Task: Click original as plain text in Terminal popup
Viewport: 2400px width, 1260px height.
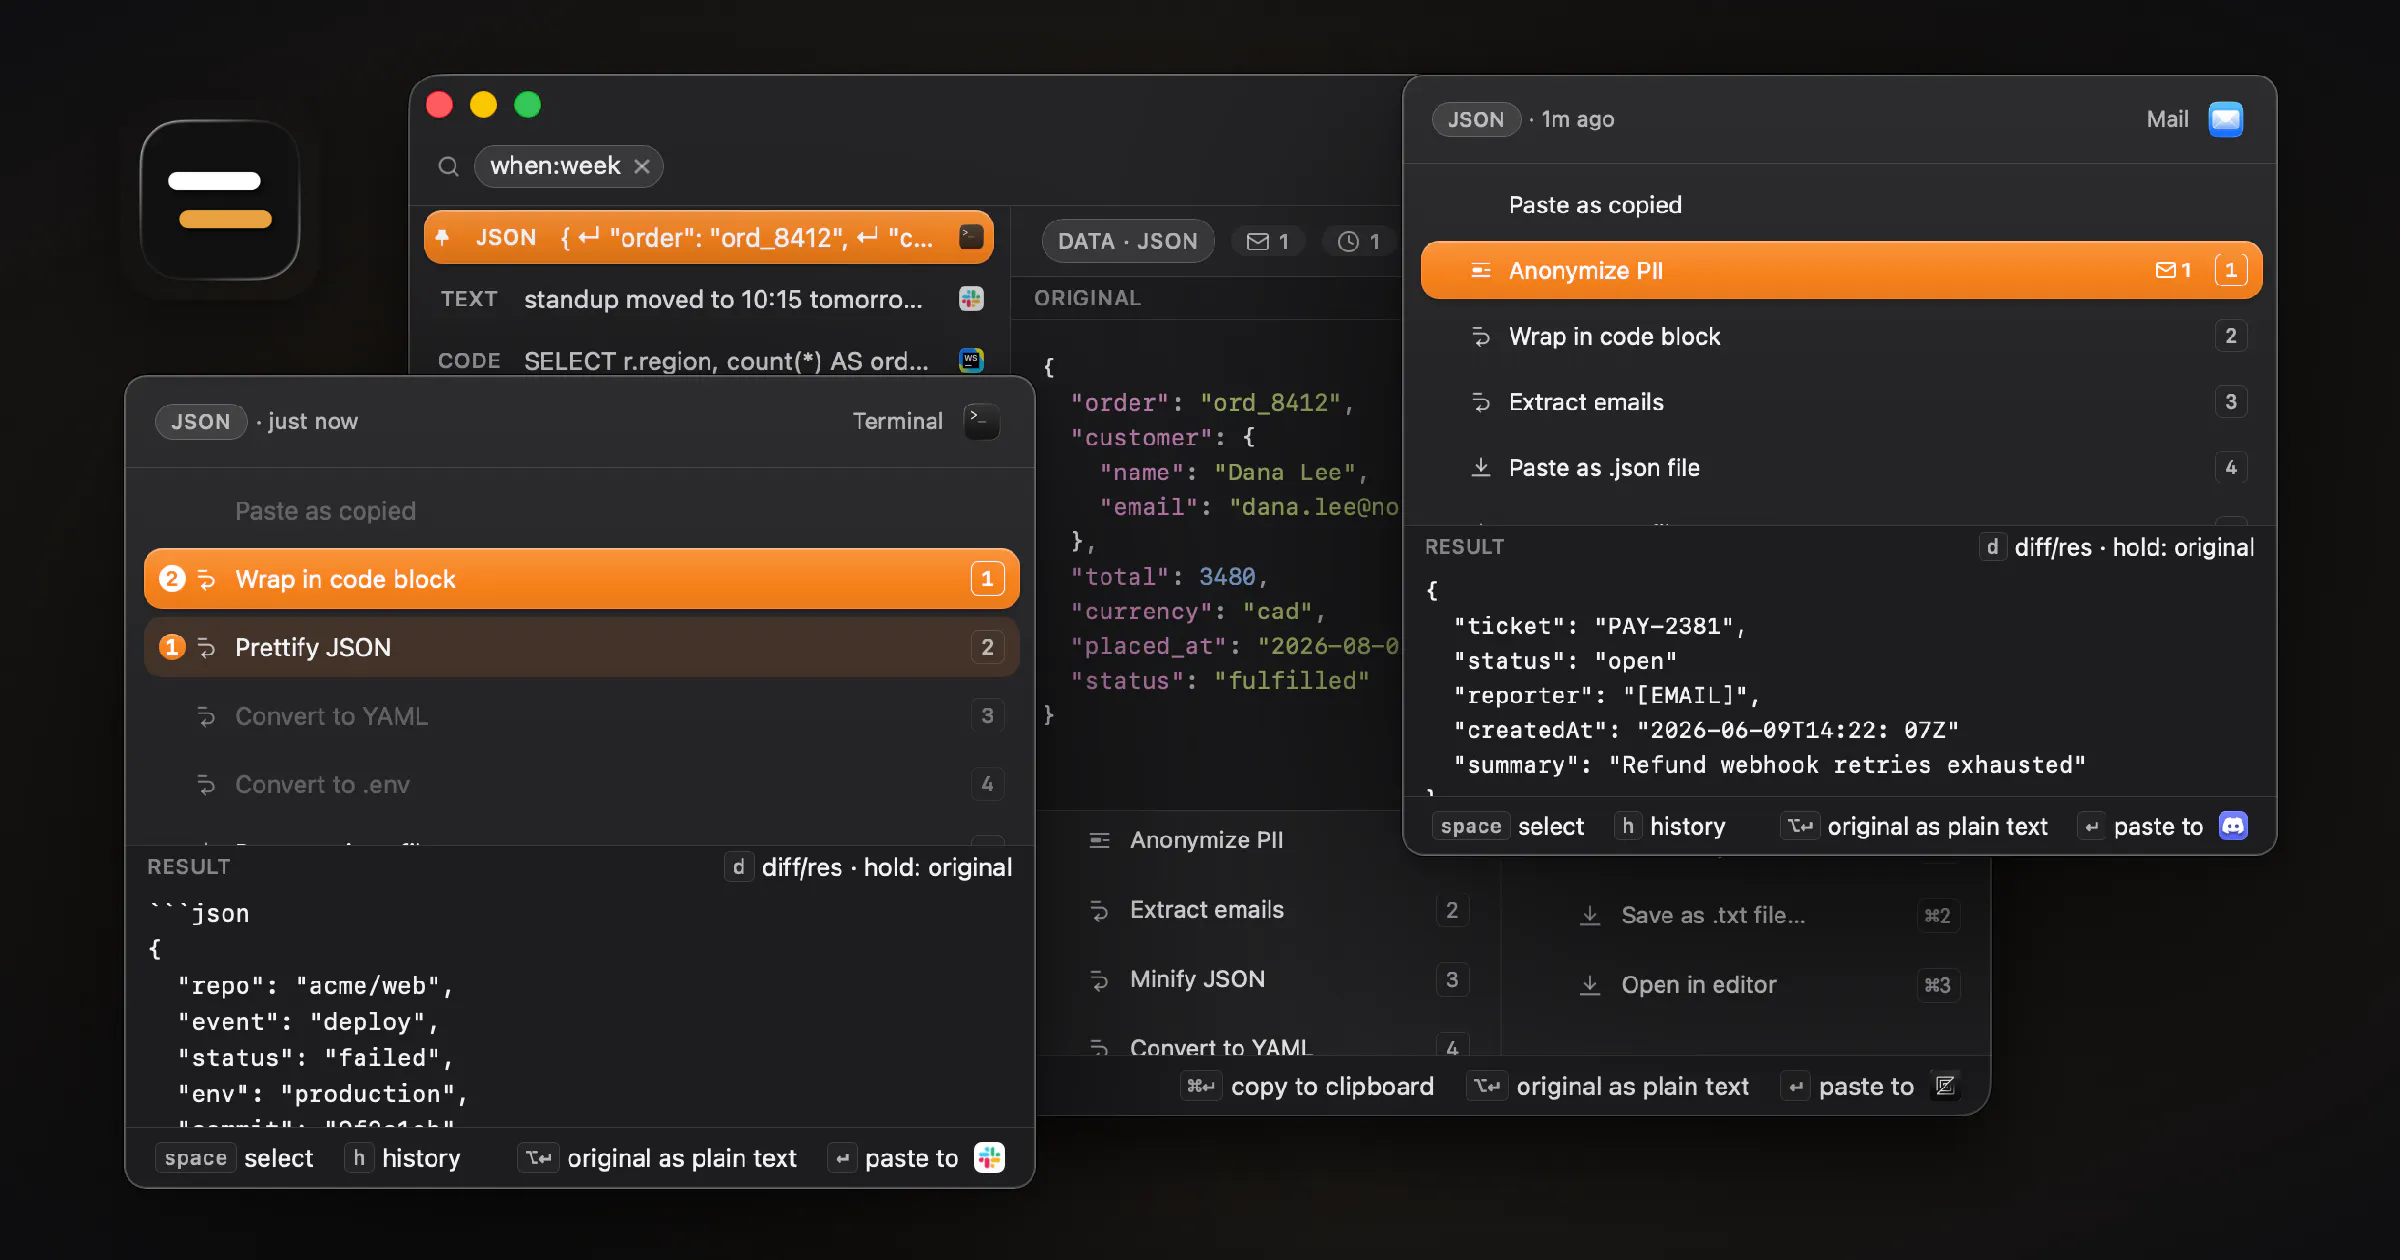Action: click(657, 1158)
